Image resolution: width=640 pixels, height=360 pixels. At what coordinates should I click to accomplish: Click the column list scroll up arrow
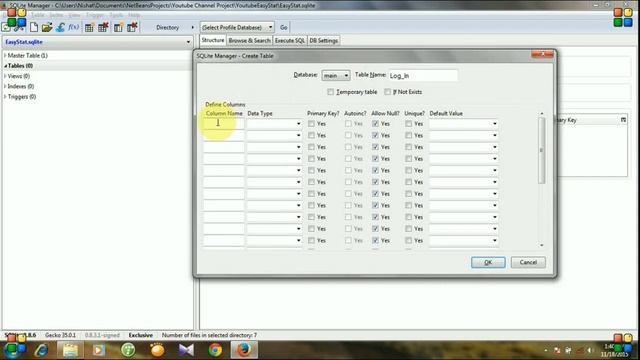click(542, 113)
